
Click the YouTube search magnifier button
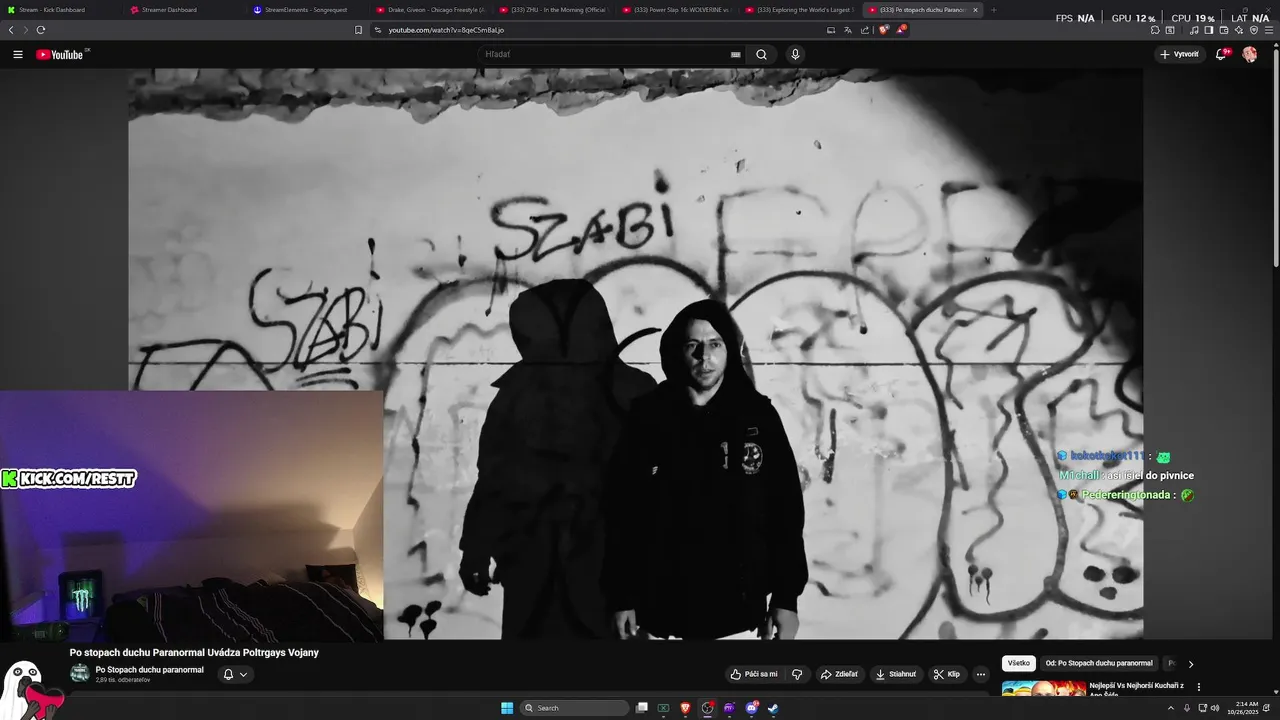point(761,54)
